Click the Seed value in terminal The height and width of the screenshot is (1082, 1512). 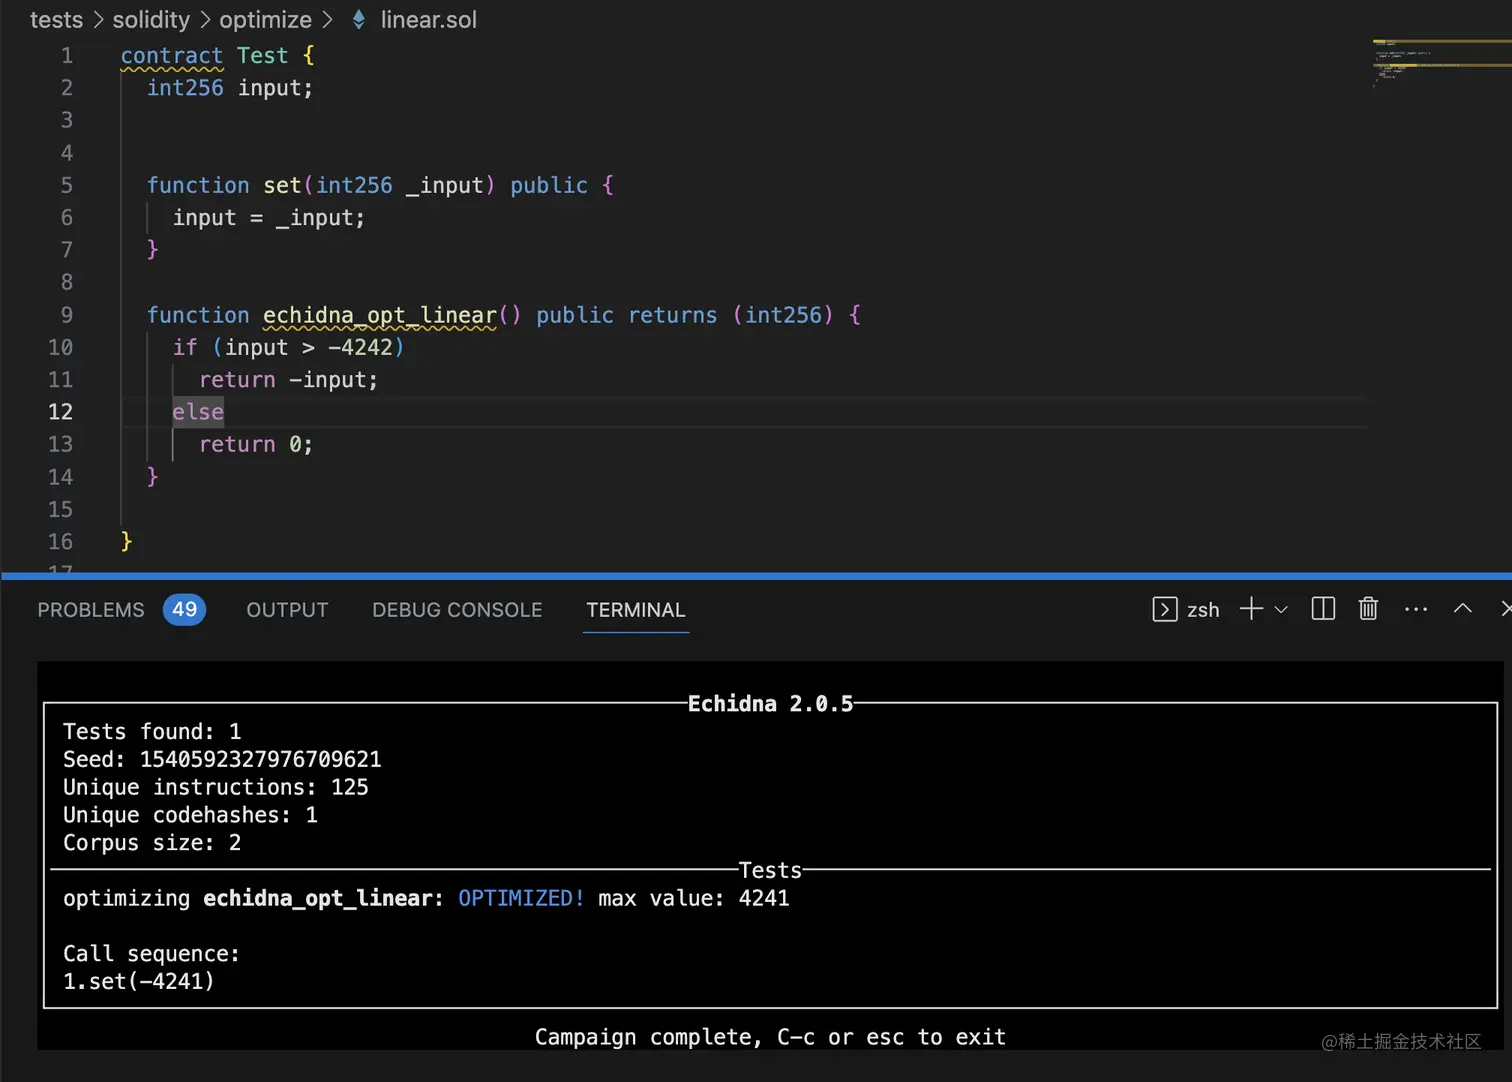tap(260, 759)
